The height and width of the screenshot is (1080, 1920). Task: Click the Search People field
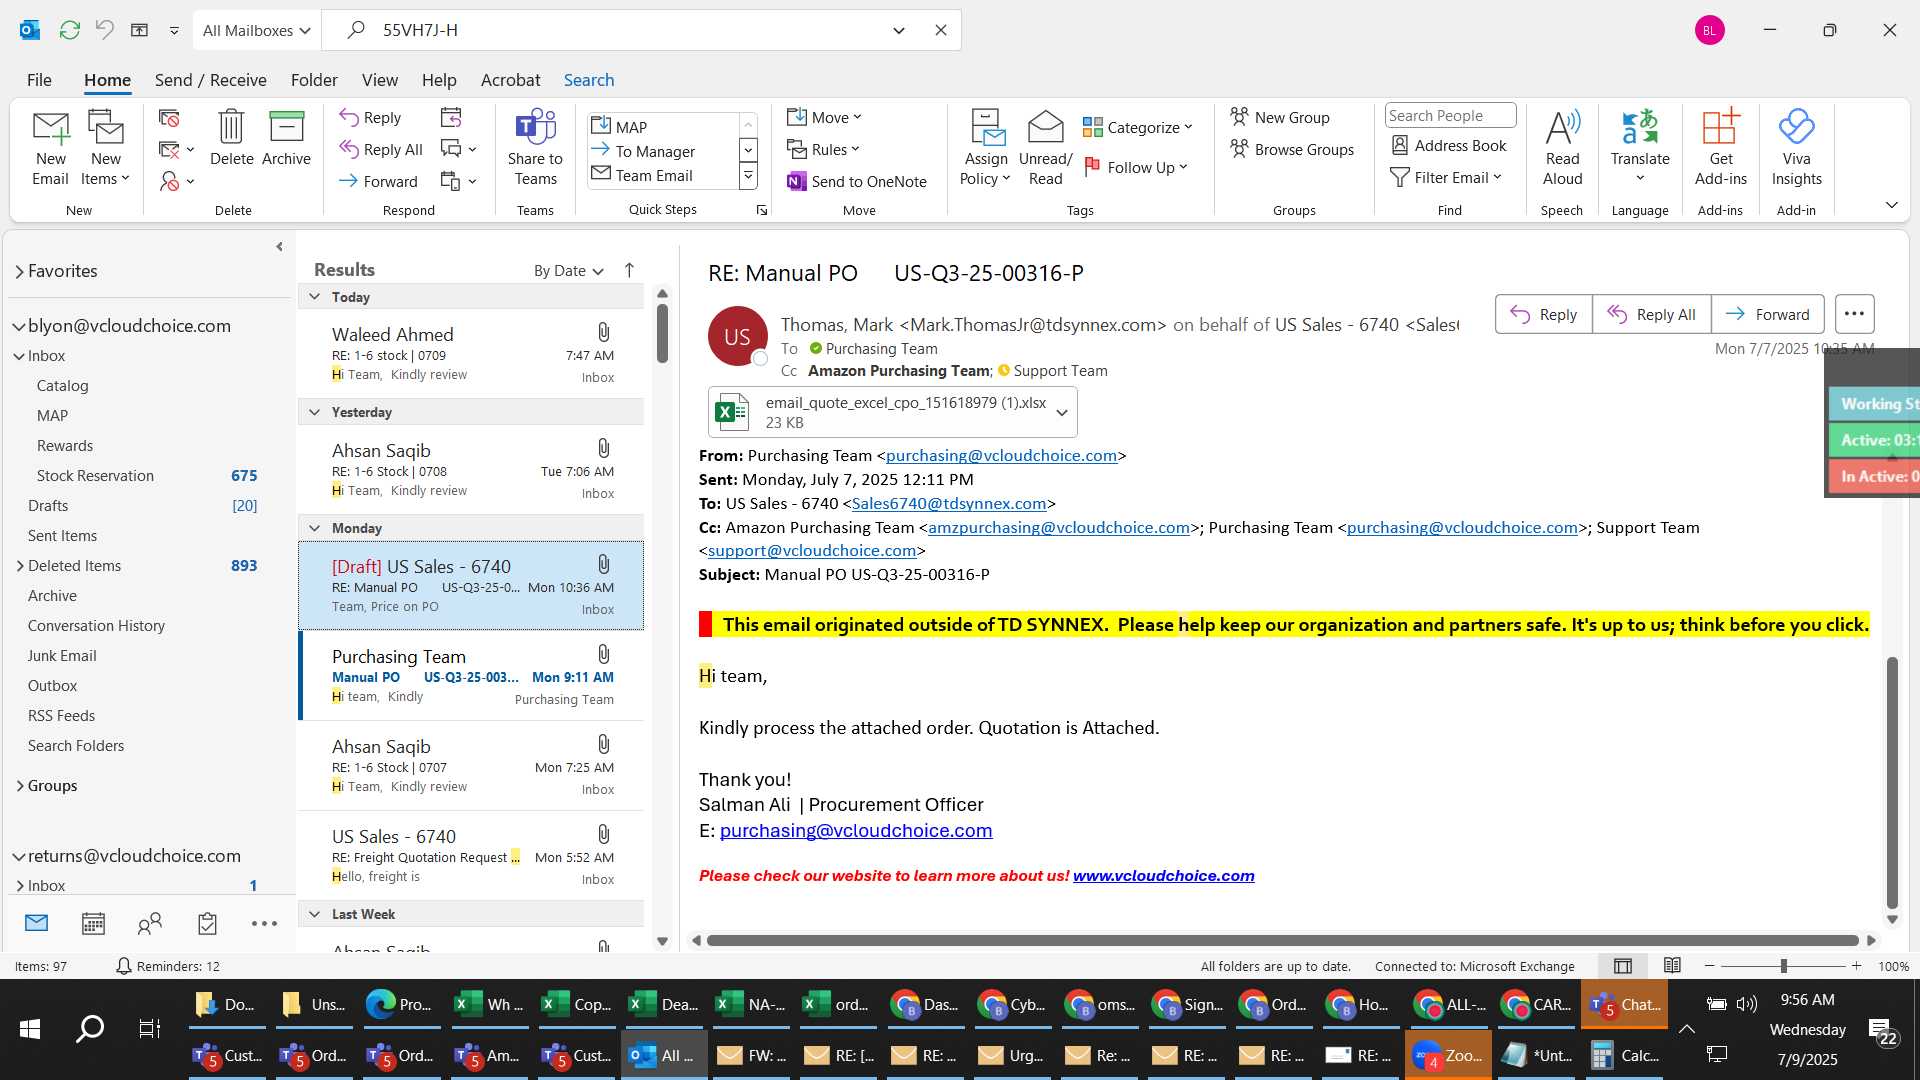tap(1449, 115)
